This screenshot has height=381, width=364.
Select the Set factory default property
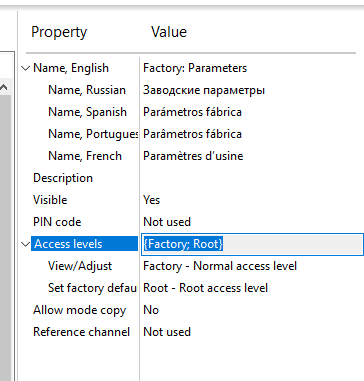(x=93, y=288)
